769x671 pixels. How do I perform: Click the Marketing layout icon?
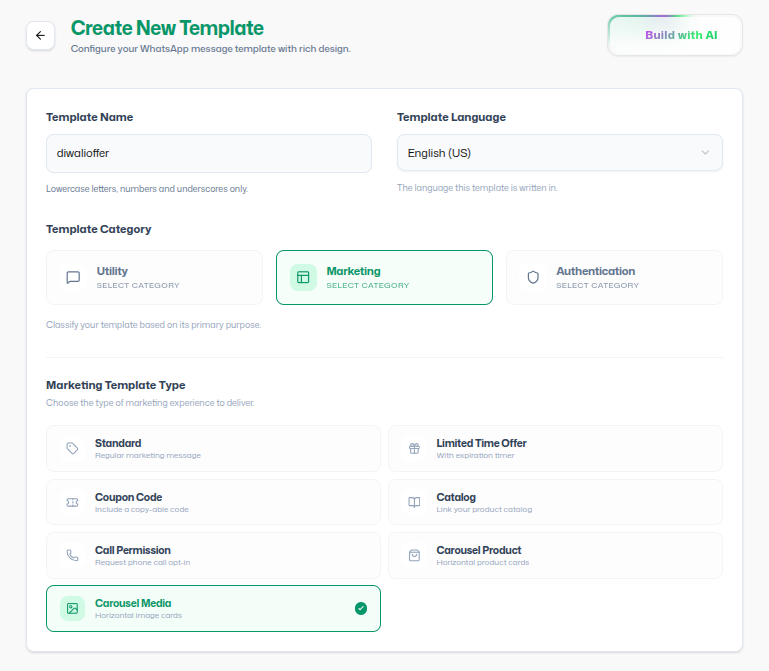pyautogui.click(x=303, y=278)
